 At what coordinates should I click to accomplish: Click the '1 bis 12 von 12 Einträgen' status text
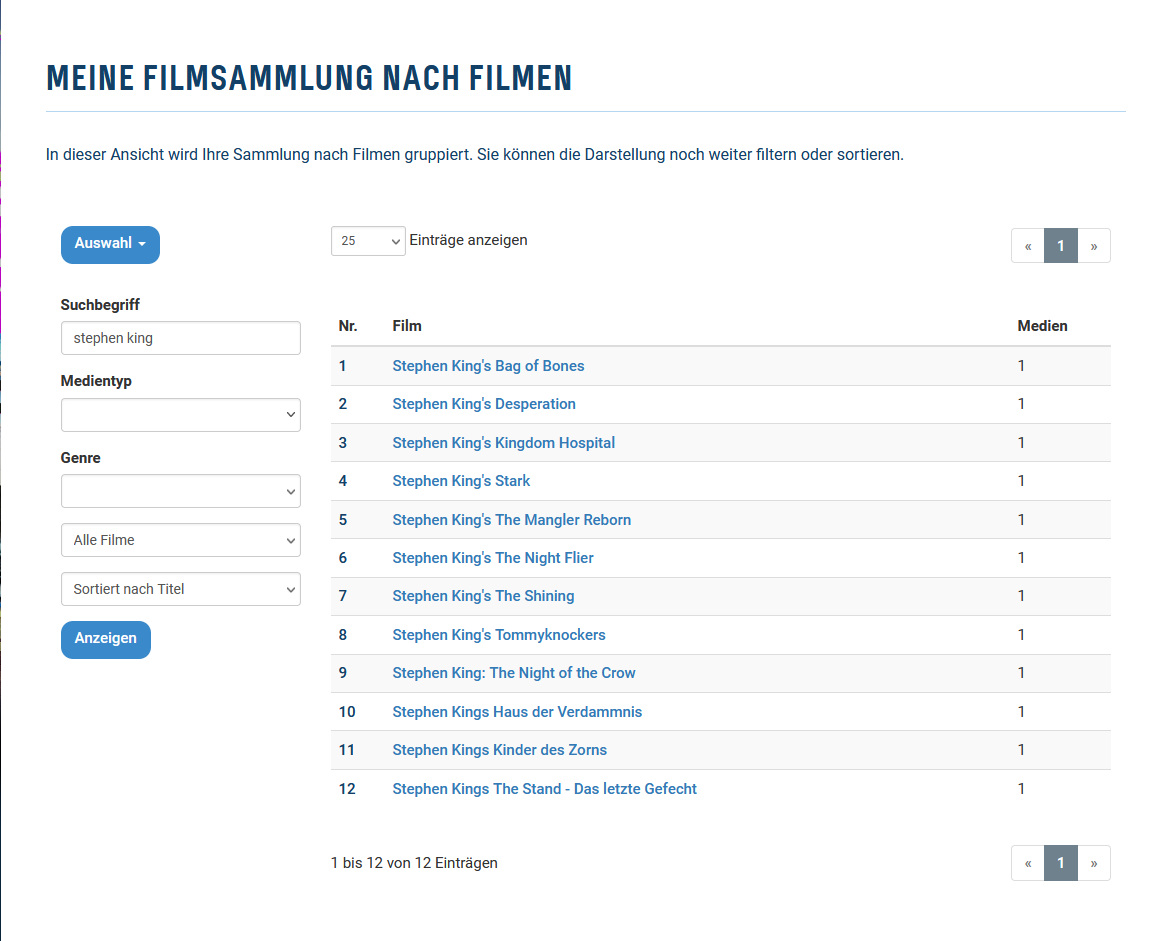pyautogui.click(x=414, y=863)
